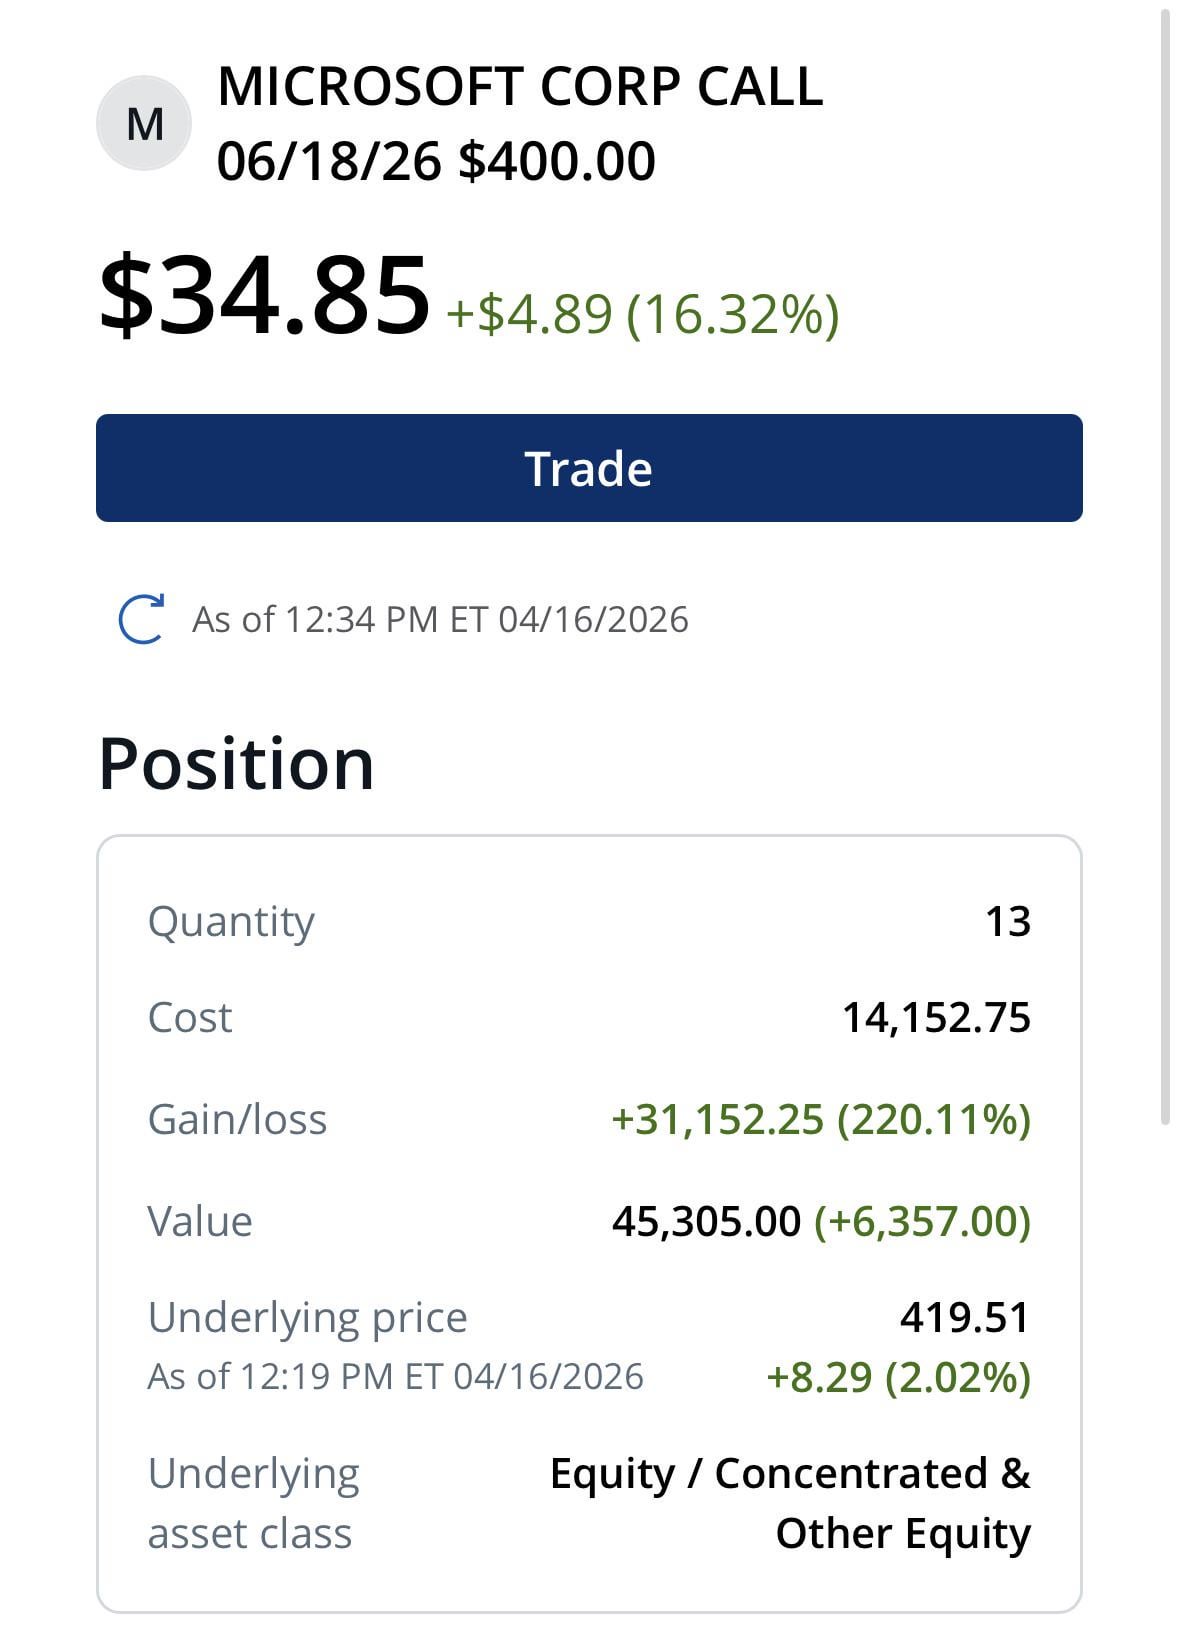Click the Quantity value 13
Viewport: 1179px width, 1627px height.
tap(1007, 921)
